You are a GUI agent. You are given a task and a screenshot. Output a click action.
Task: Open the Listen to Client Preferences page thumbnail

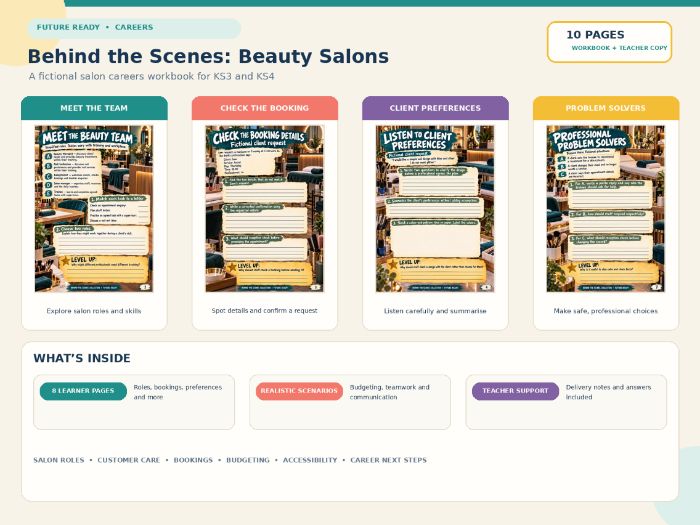[x=435, y=208]
